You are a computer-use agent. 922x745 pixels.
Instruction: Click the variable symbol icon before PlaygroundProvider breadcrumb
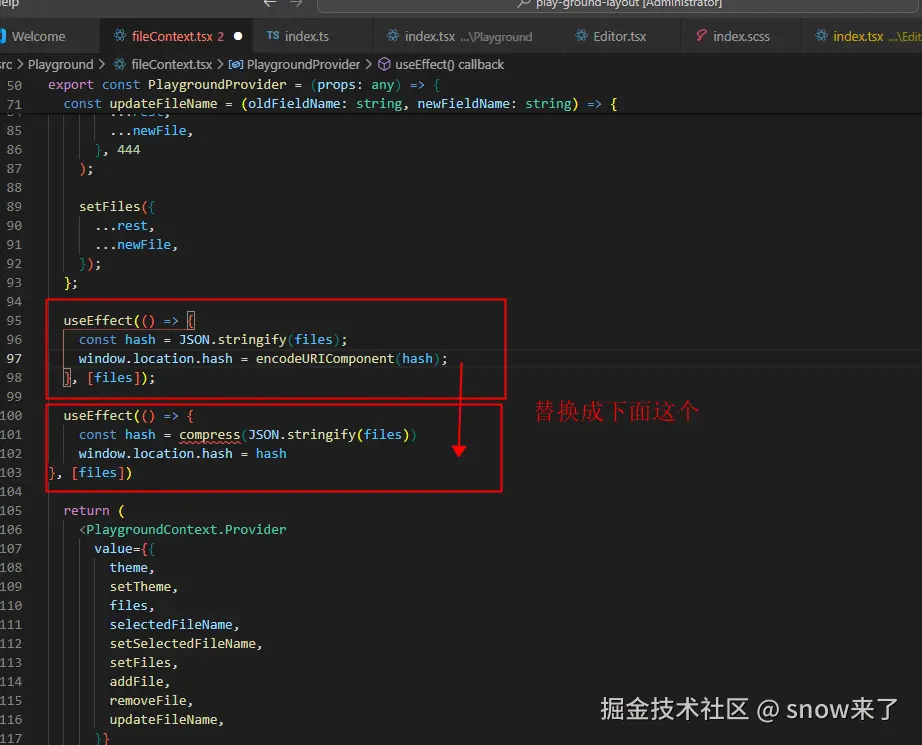pos(236,65)
